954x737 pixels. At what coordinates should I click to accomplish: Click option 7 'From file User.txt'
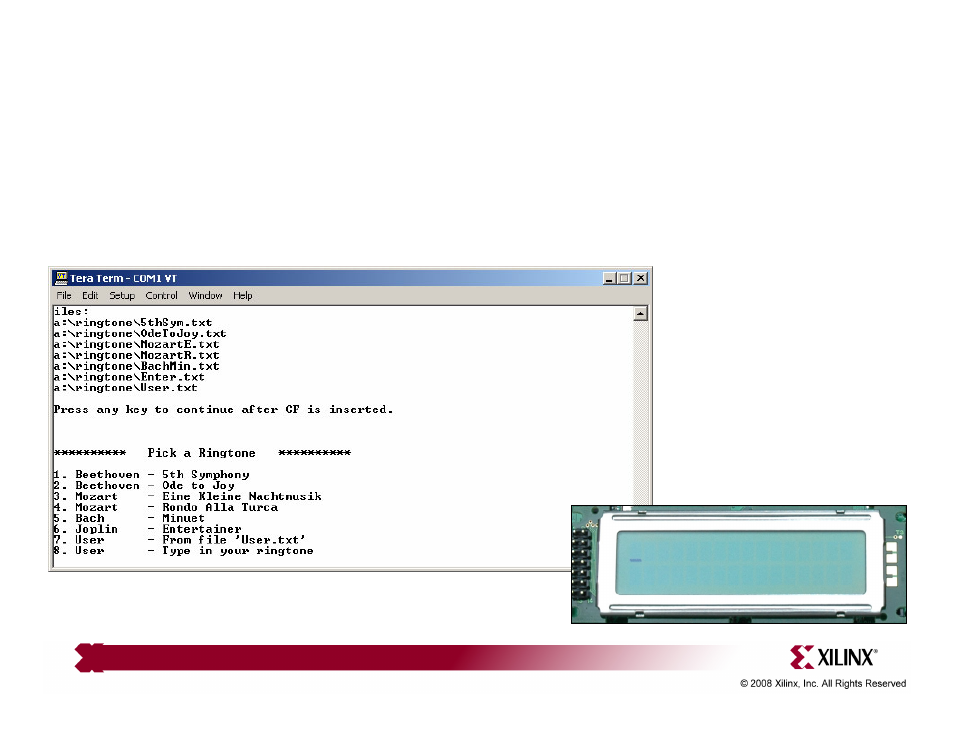coord(179,540)
